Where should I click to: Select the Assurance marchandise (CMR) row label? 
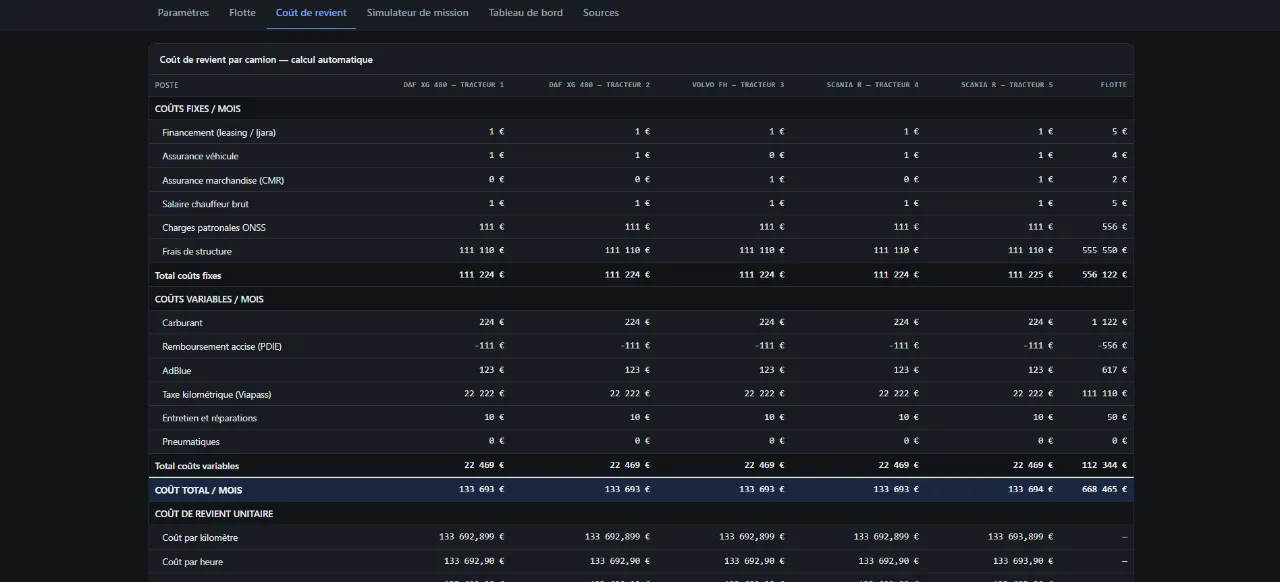coord(223,180)
